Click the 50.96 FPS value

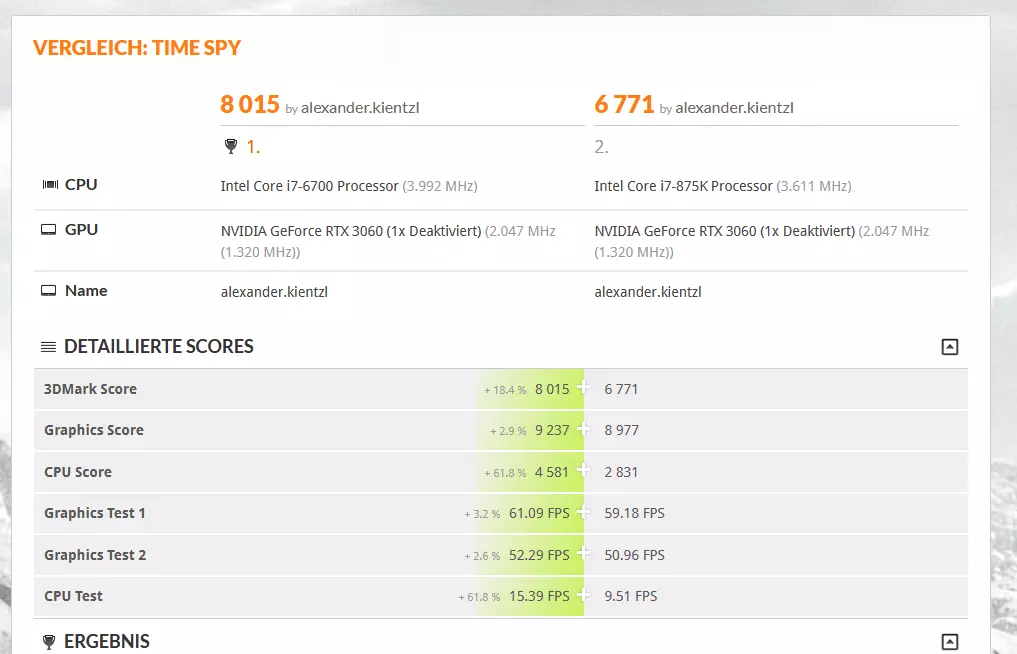coord(634,555)
